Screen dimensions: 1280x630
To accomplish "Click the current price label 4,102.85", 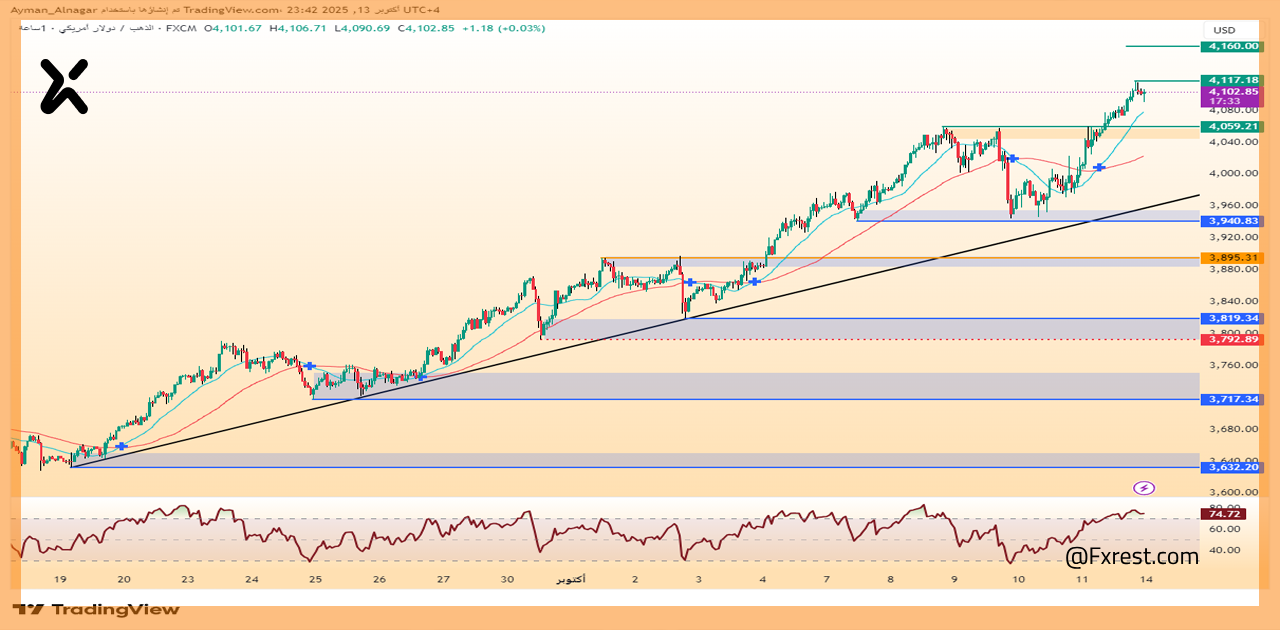I will [1233, 92].
